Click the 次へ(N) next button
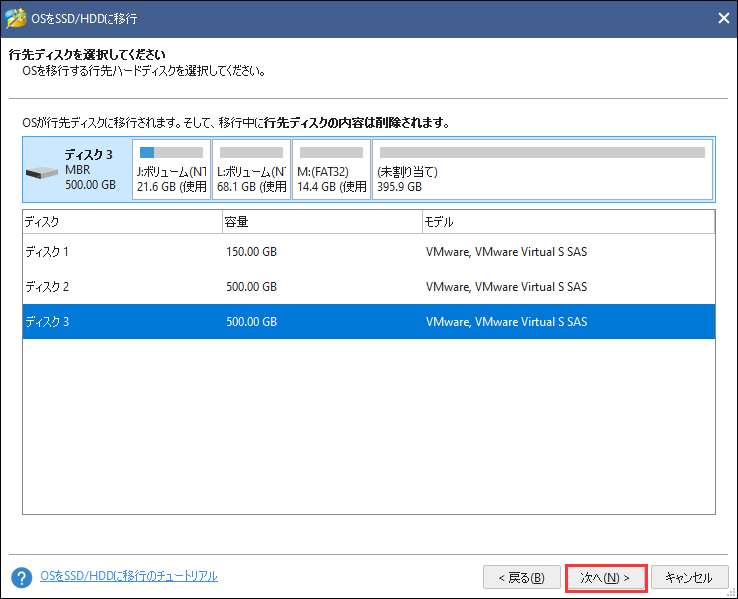This screenshot has width=738, height=599. coord(606,577)
